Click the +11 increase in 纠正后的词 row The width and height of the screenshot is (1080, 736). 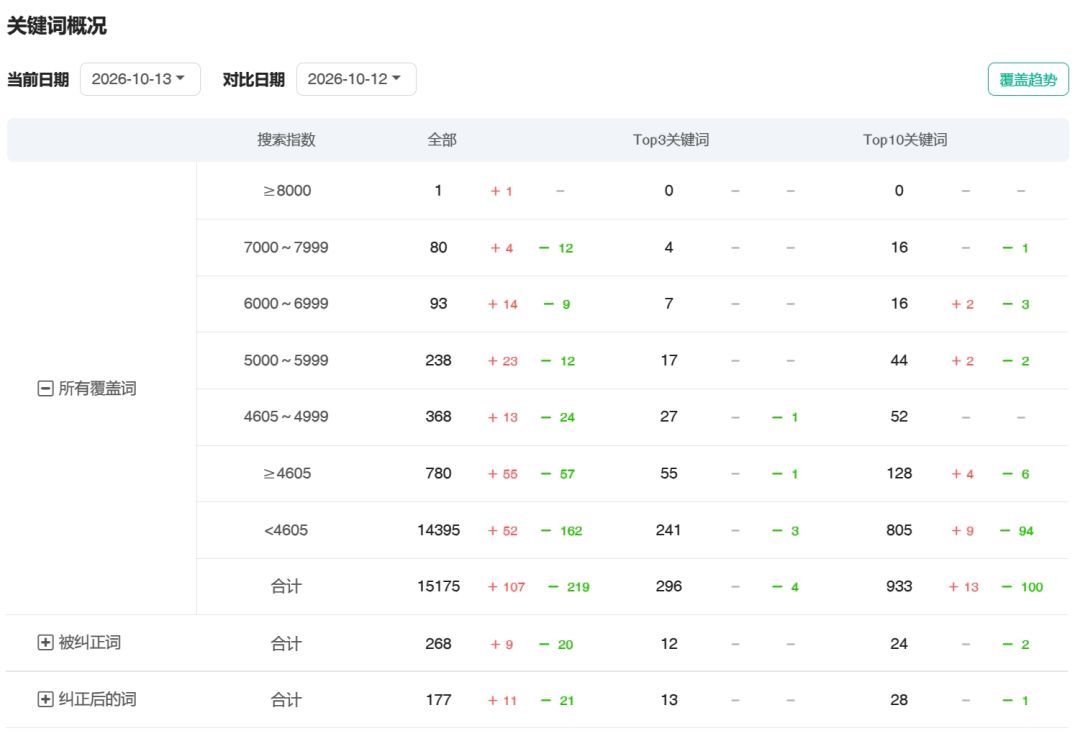point(502,701)
